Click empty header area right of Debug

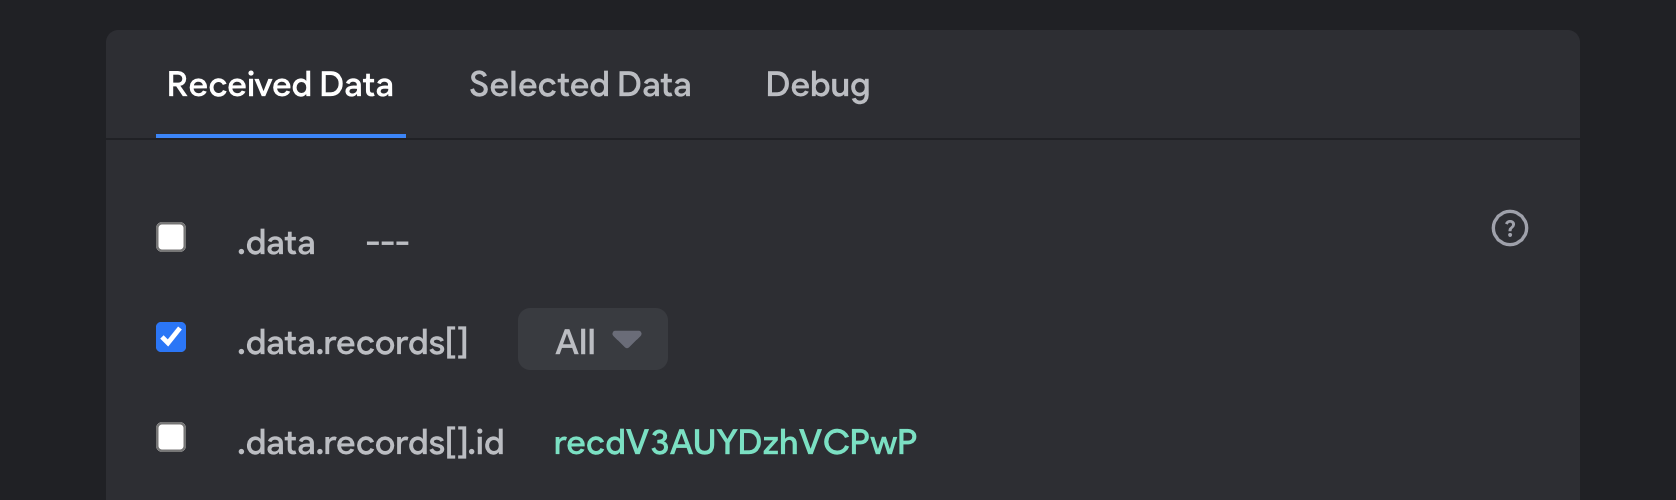[1200, 85]
